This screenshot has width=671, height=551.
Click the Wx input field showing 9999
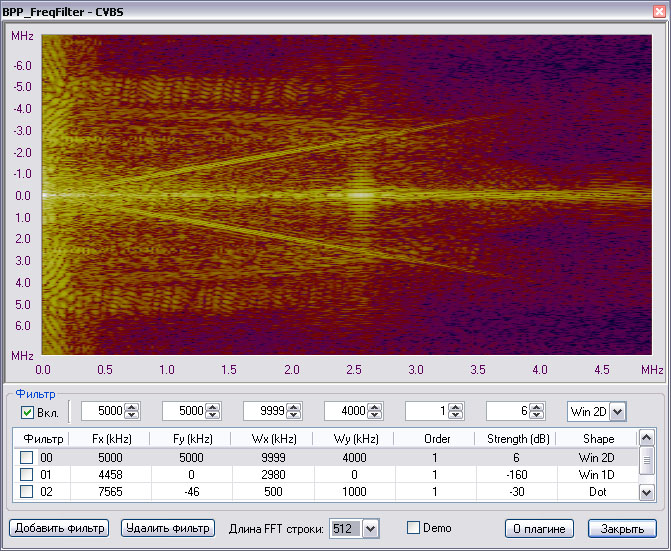[x=266, y=411]
